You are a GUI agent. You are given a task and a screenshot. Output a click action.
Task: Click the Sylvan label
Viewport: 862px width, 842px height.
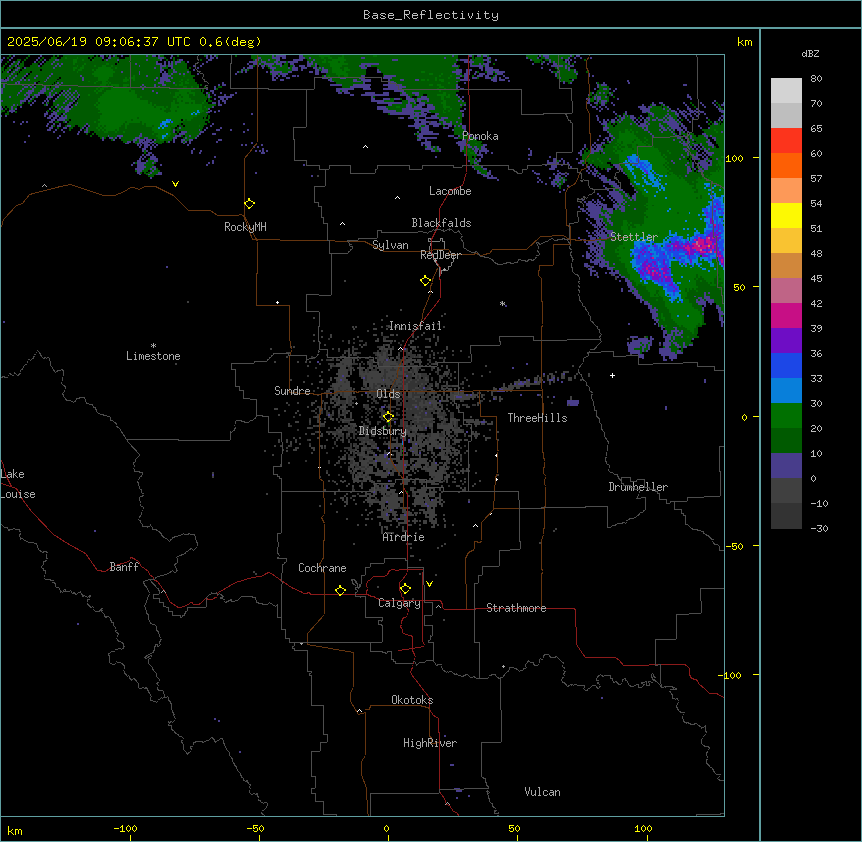click(x=390, y=245)
